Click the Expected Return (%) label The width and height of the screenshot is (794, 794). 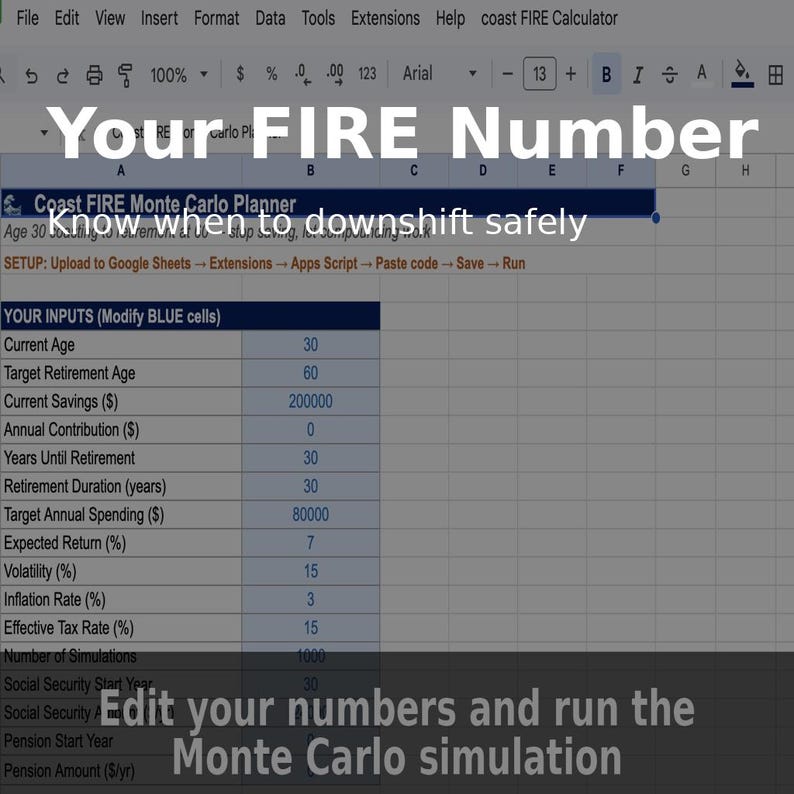click(x=121, y=543)
